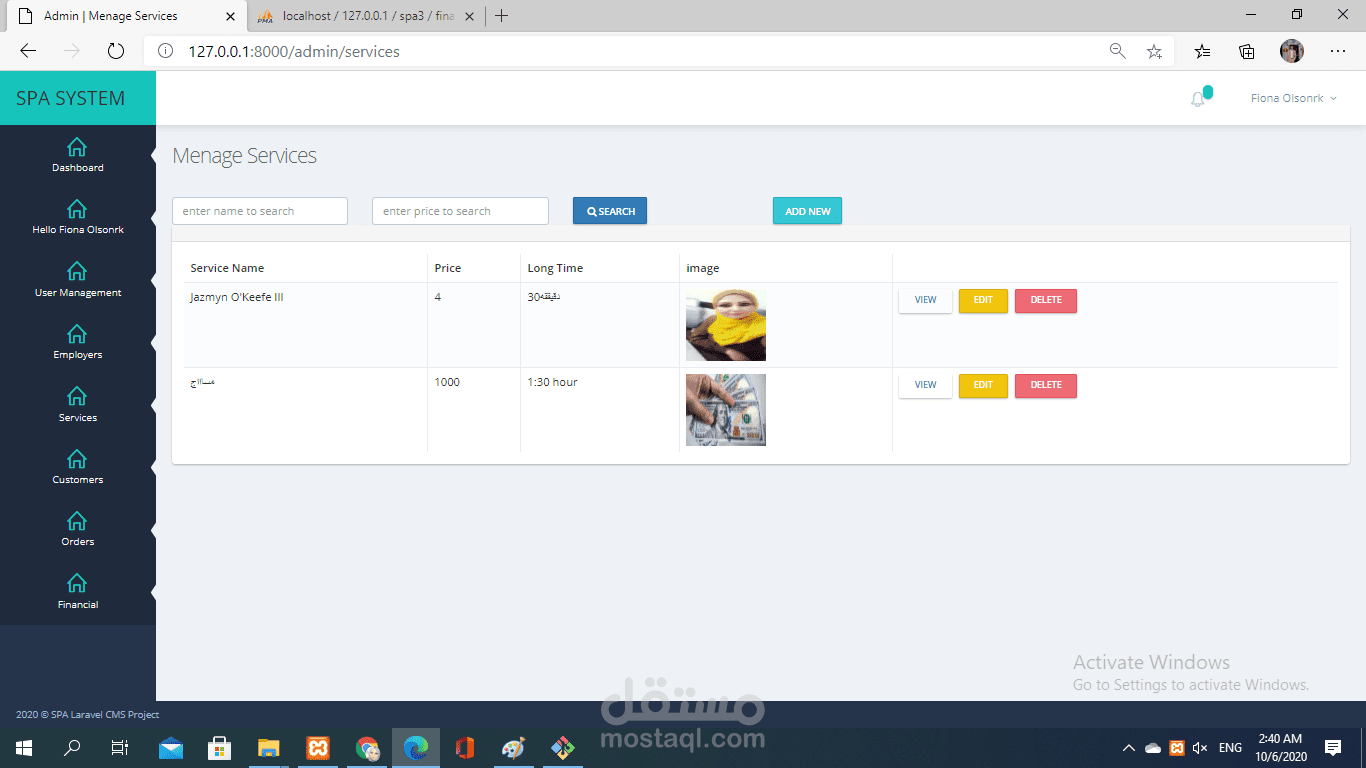Click the browser profile avatar
Viewport: 1366px width, 768px height.
click(1292, 51)
